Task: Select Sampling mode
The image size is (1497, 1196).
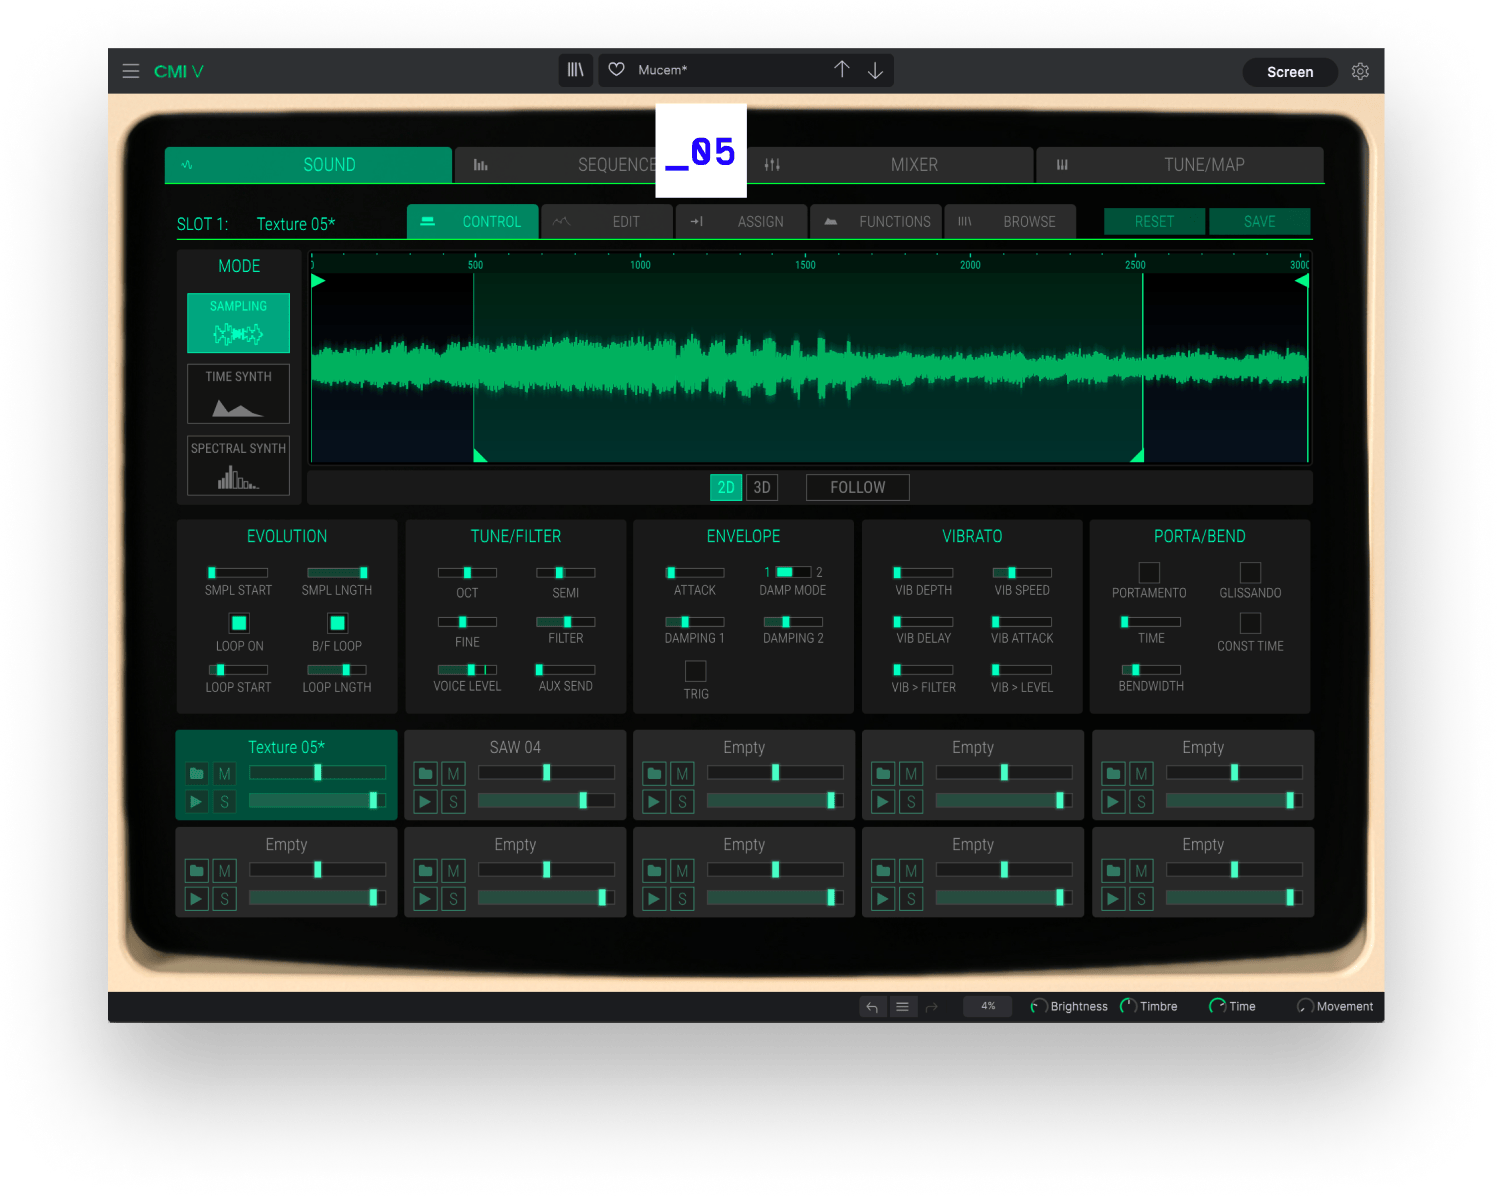Action: pos(238,322)
